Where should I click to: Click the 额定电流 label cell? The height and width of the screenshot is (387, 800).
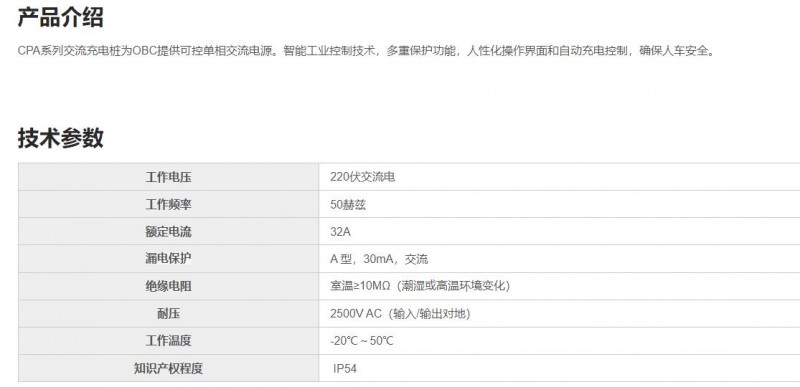point(168,231)
